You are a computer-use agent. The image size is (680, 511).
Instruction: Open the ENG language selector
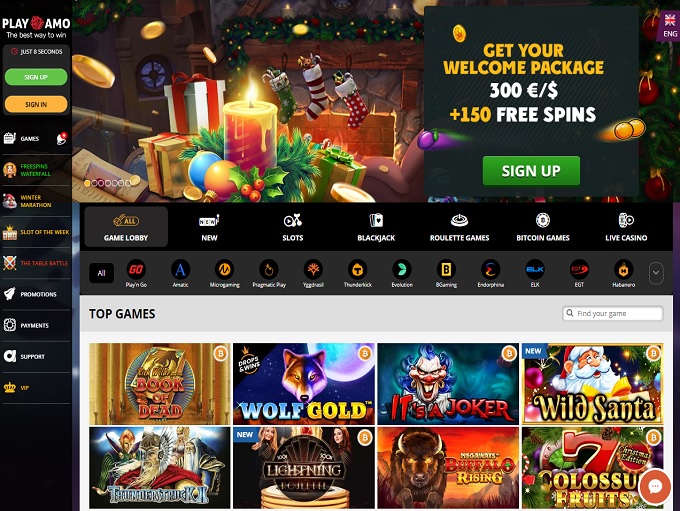point(670,26)
